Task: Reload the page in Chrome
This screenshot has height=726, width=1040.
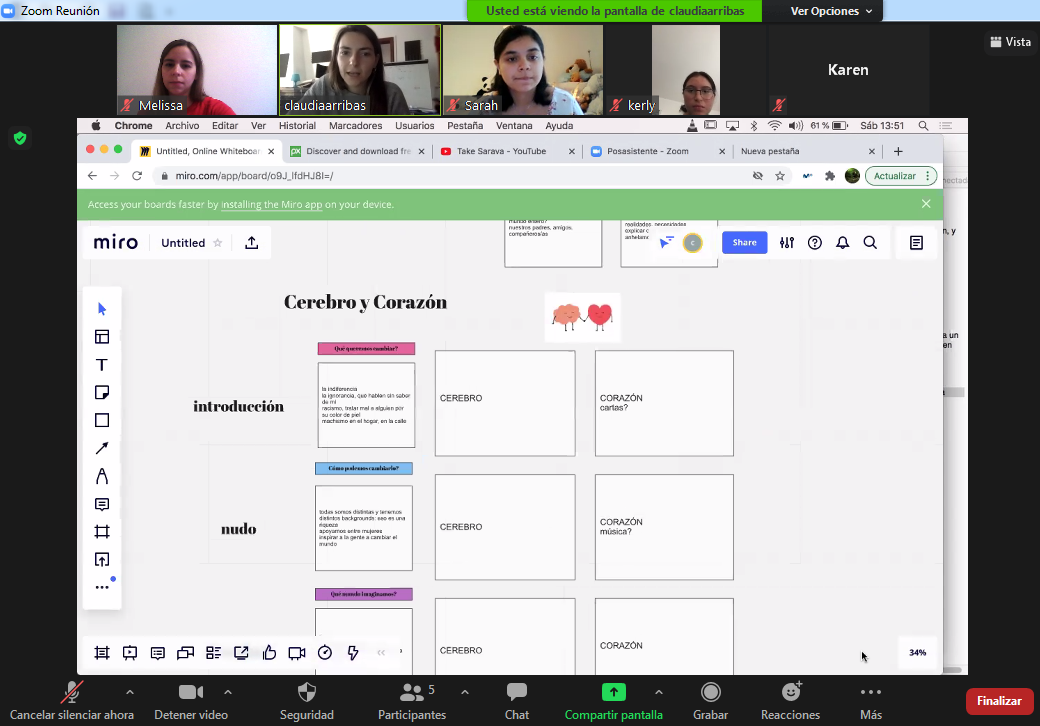Action: (137, 176)
